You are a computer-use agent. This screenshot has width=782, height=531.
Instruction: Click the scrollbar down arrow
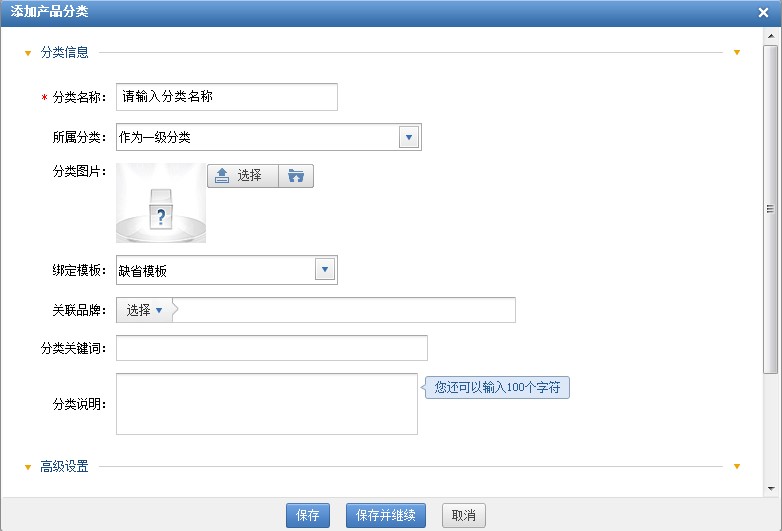(x=771, y=488)
